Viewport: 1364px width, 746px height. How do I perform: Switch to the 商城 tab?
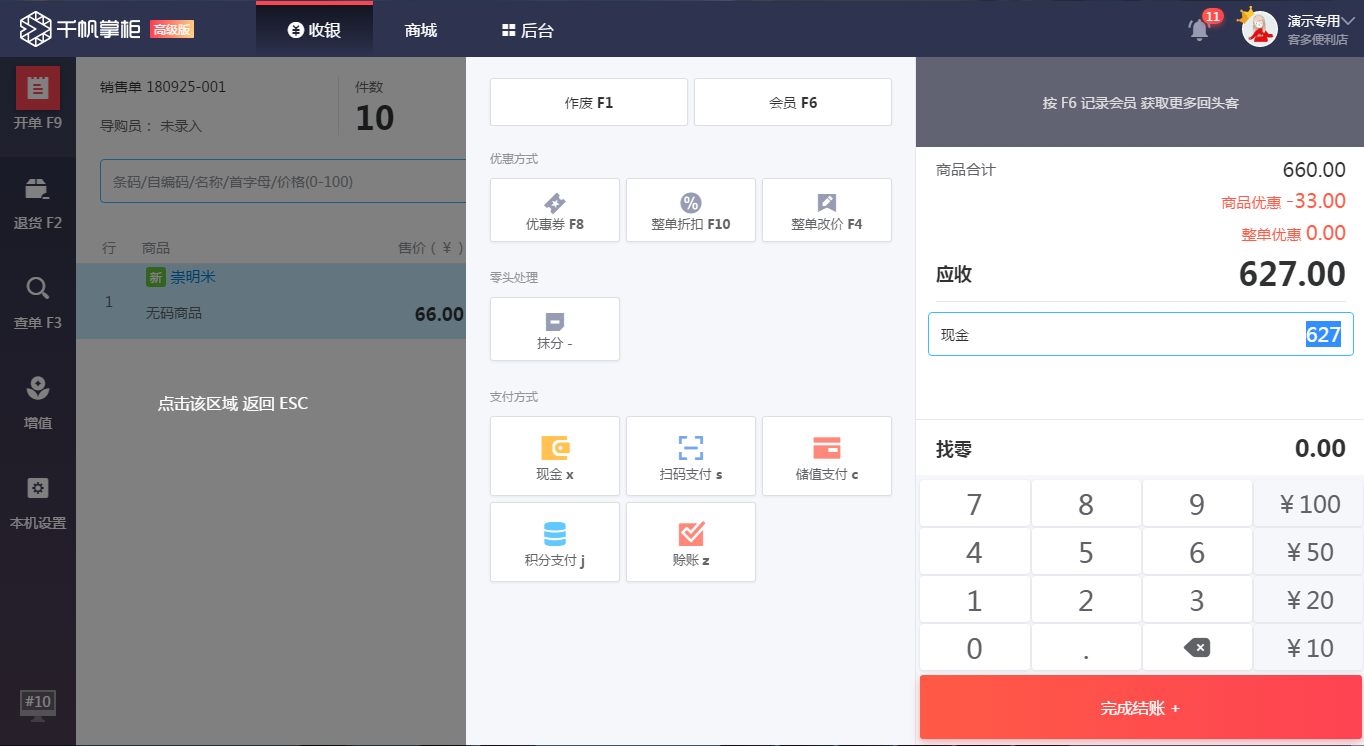click(x=419, y=28)
